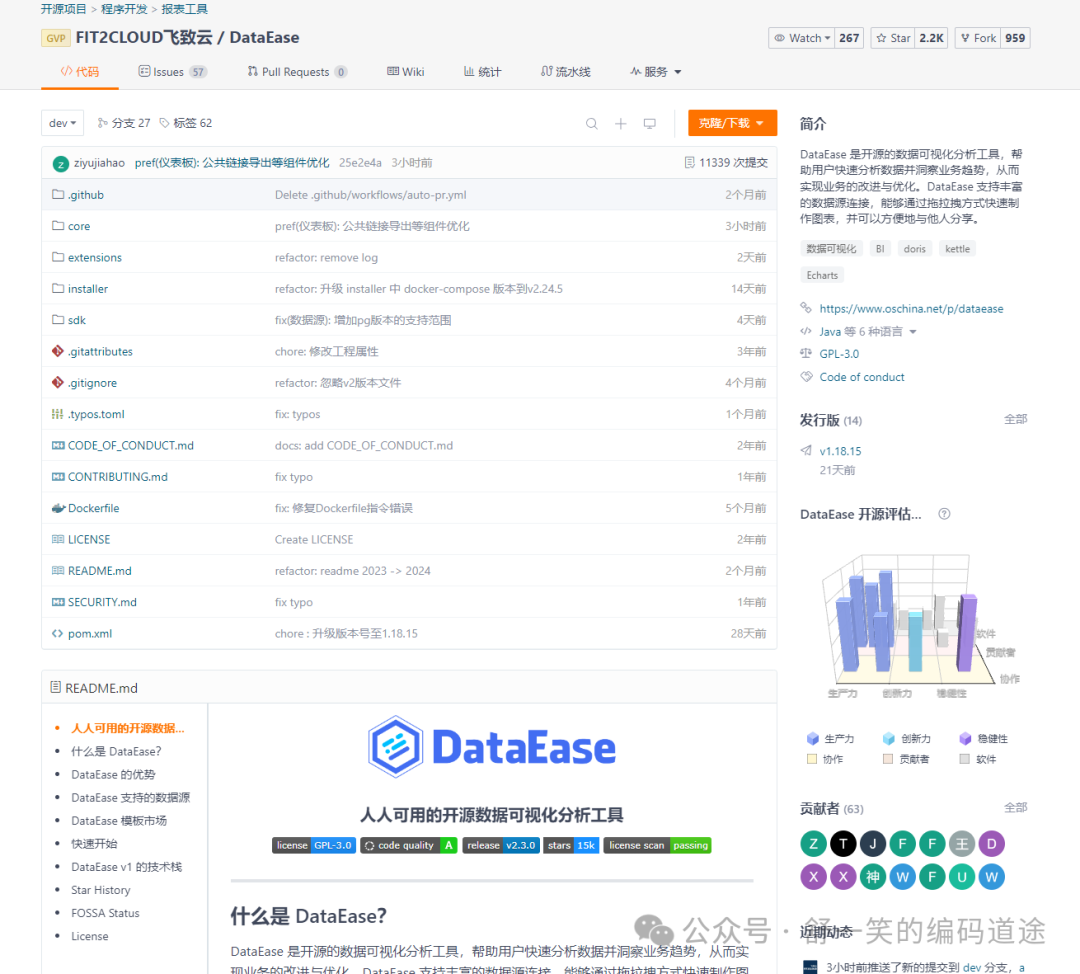Click the LICENSE file icon
The width and height of the screenshot is (1080, 974).
[x=58, y=539]
